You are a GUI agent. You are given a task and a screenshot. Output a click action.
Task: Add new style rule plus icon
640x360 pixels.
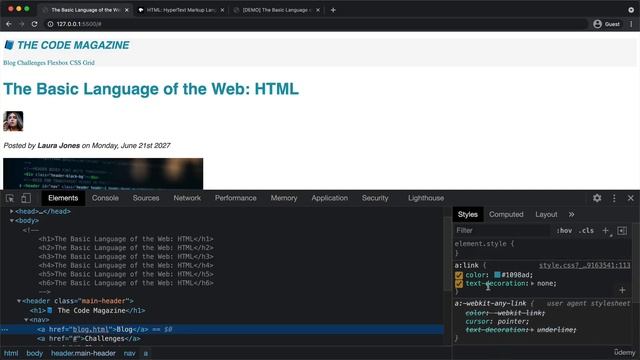[x=606, y=231]
